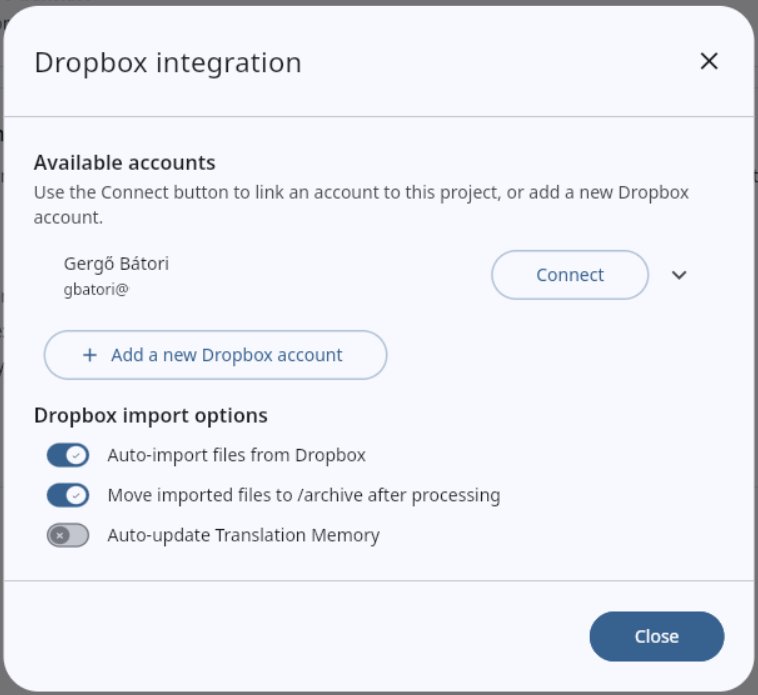Click the checkmark knob of the Auto-import toggle

pyautogui.click(x=76, y=455)
